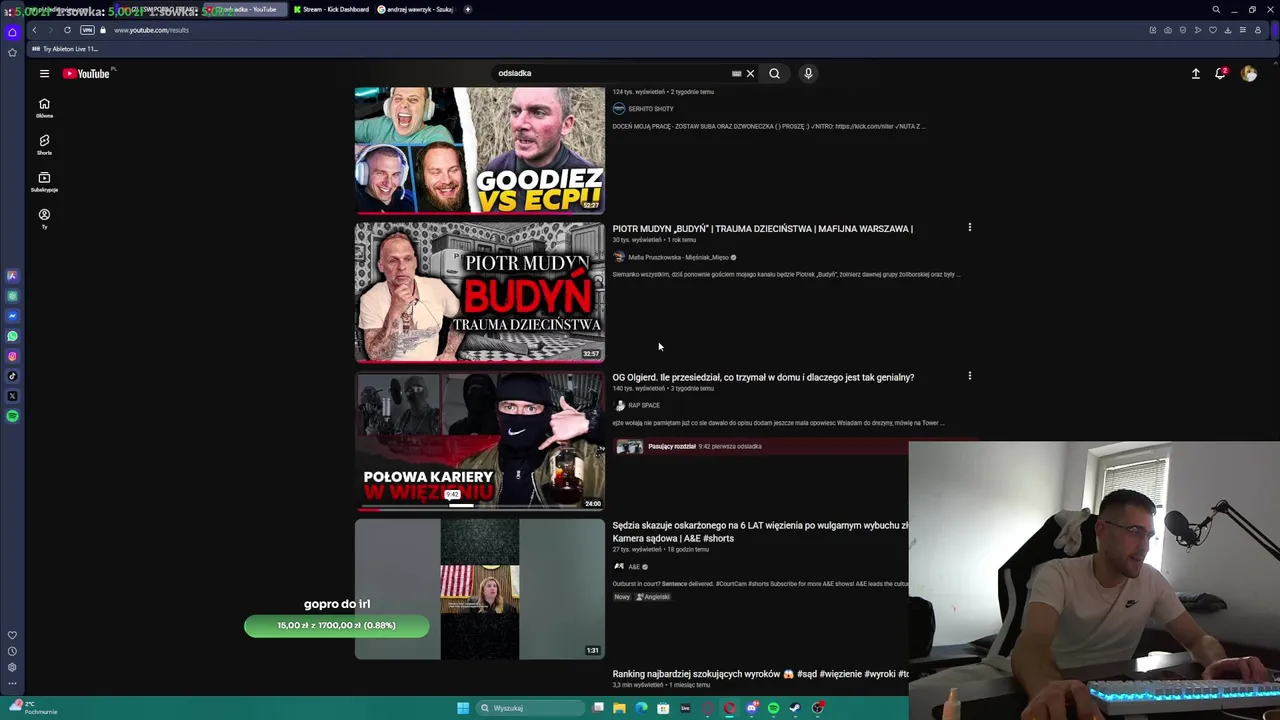Open more options for OG Olgierd video

[969, 376]
